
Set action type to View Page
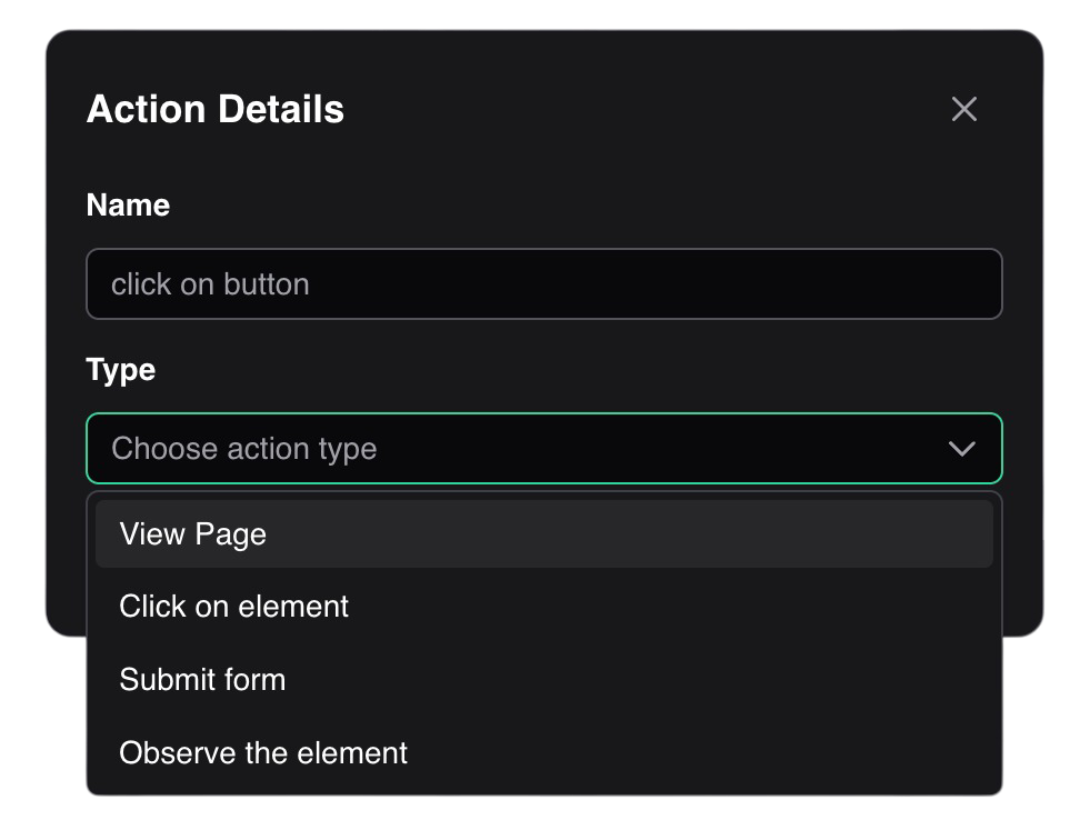(193, 534)
